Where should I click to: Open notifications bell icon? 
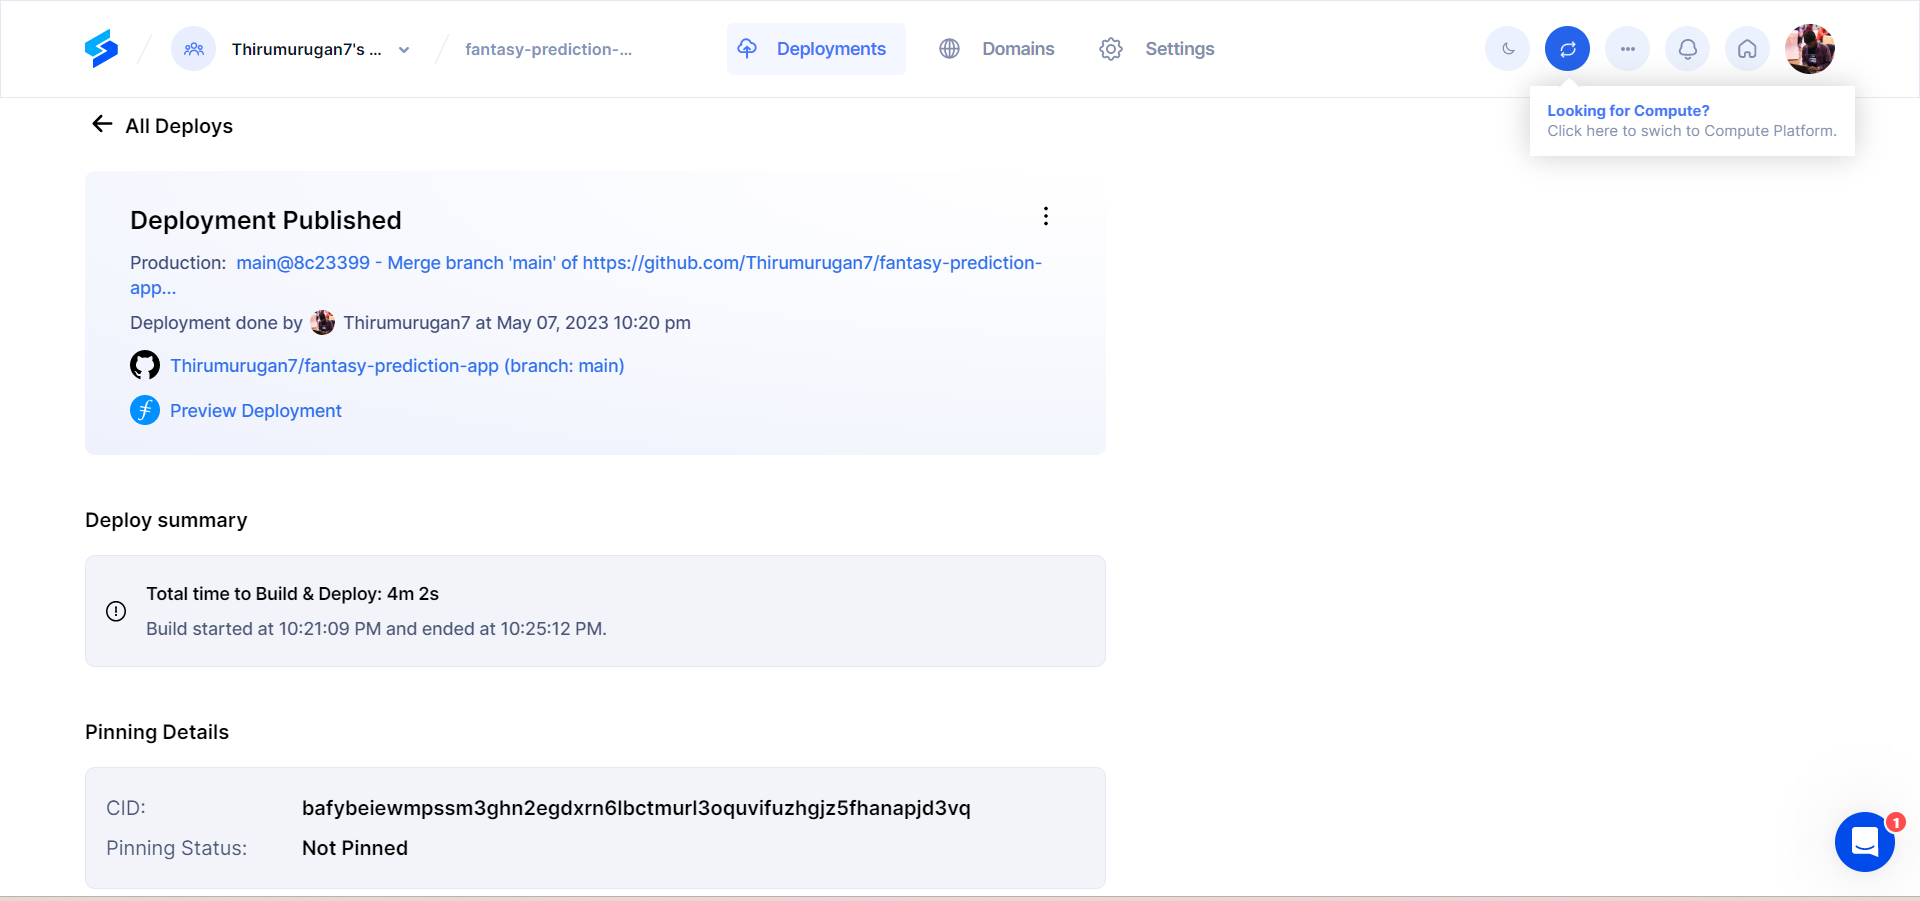(x=1688, y=49)
